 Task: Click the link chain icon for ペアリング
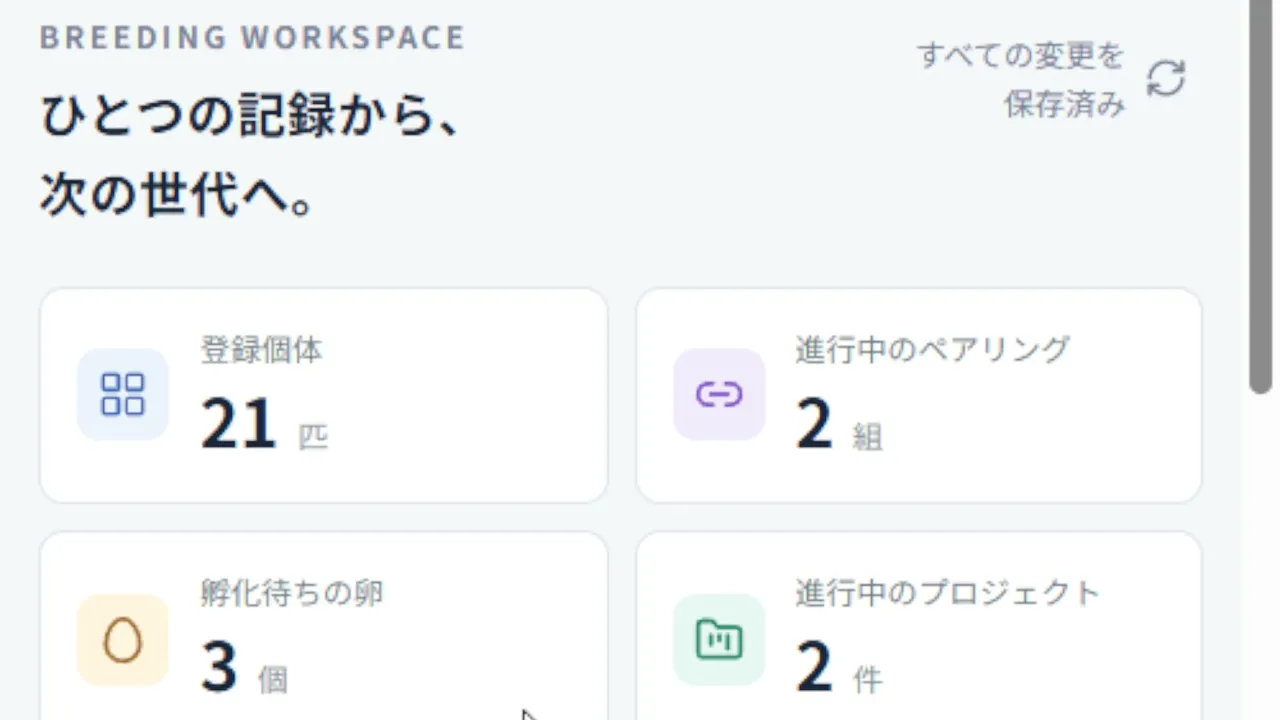pos(719,394)
